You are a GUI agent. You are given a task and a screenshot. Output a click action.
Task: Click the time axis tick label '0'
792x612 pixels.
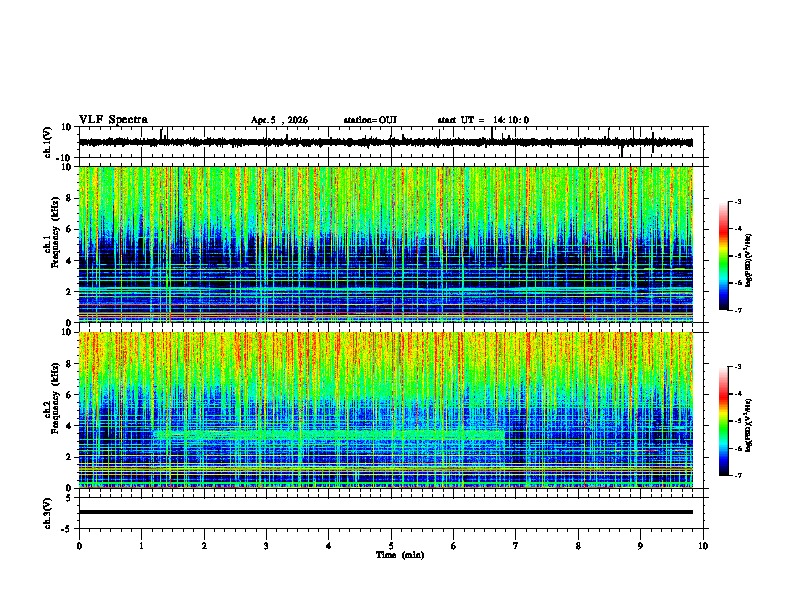point(79,546)
